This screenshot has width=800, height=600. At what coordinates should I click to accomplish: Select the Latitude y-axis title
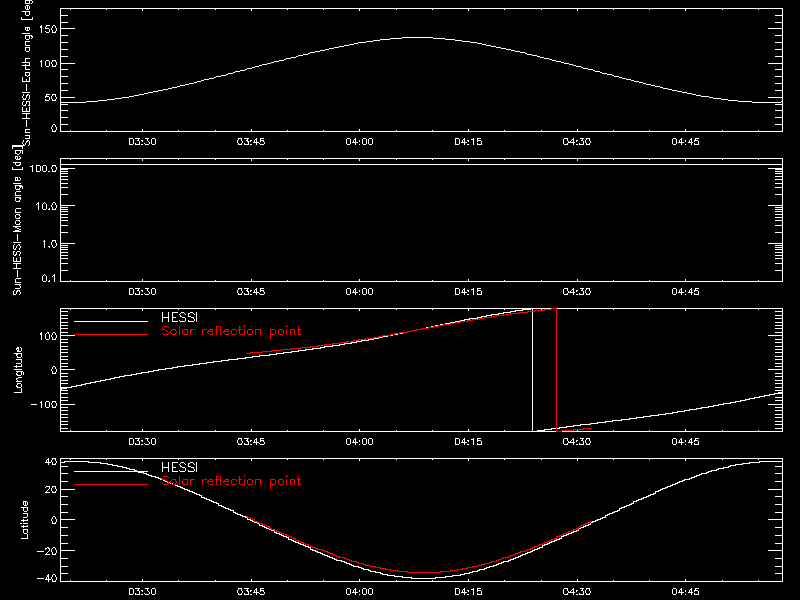point(24,520)
